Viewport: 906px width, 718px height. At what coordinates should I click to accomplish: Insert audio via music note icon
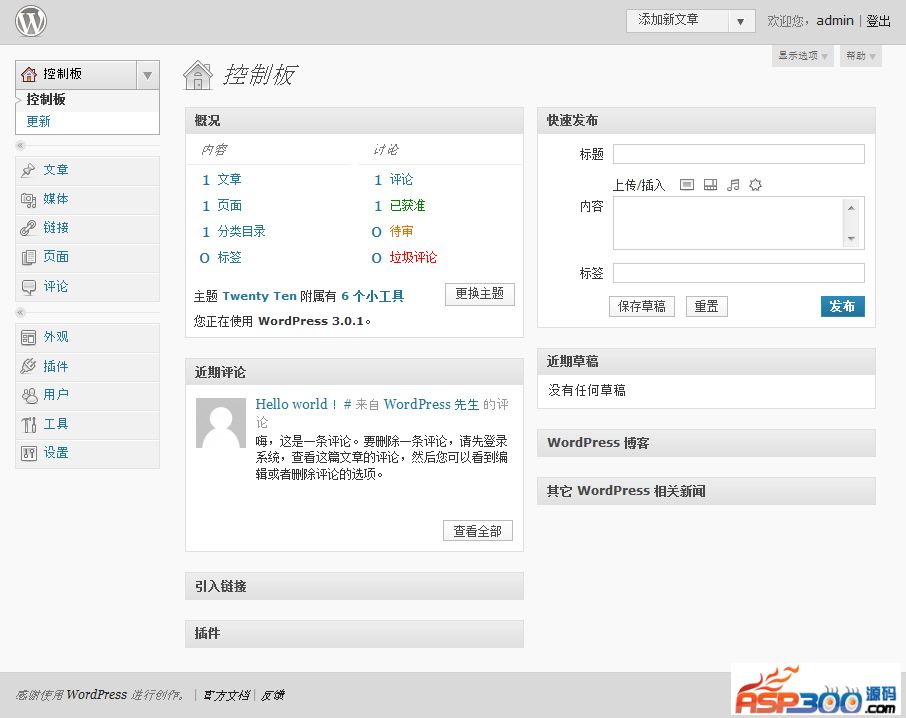[x=733, y=185]
